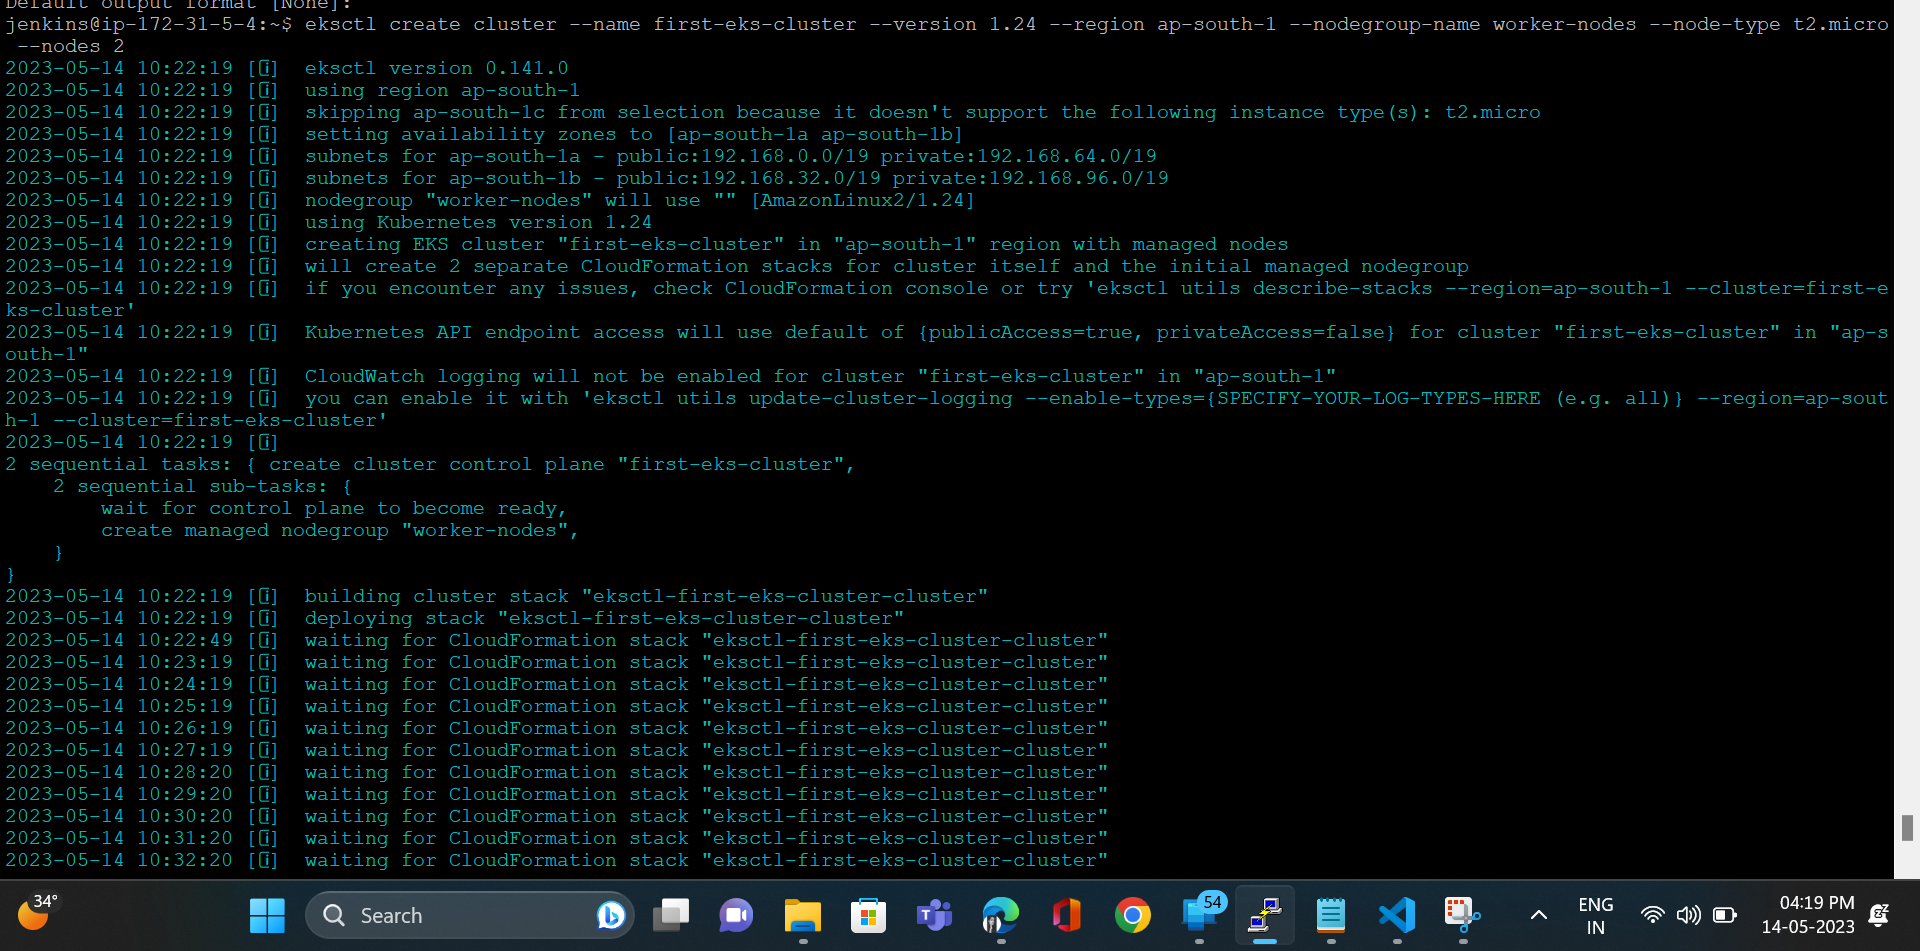
Task: Launch the Microsoft Store
Action: pyautogui.click(x=869, y=915)
